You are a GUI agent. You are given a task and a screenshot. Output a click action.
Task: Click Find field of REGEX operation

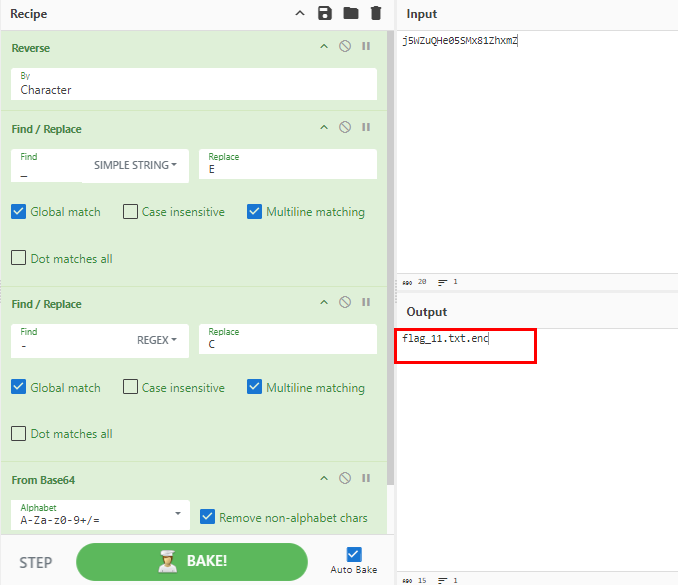[69, 341]
